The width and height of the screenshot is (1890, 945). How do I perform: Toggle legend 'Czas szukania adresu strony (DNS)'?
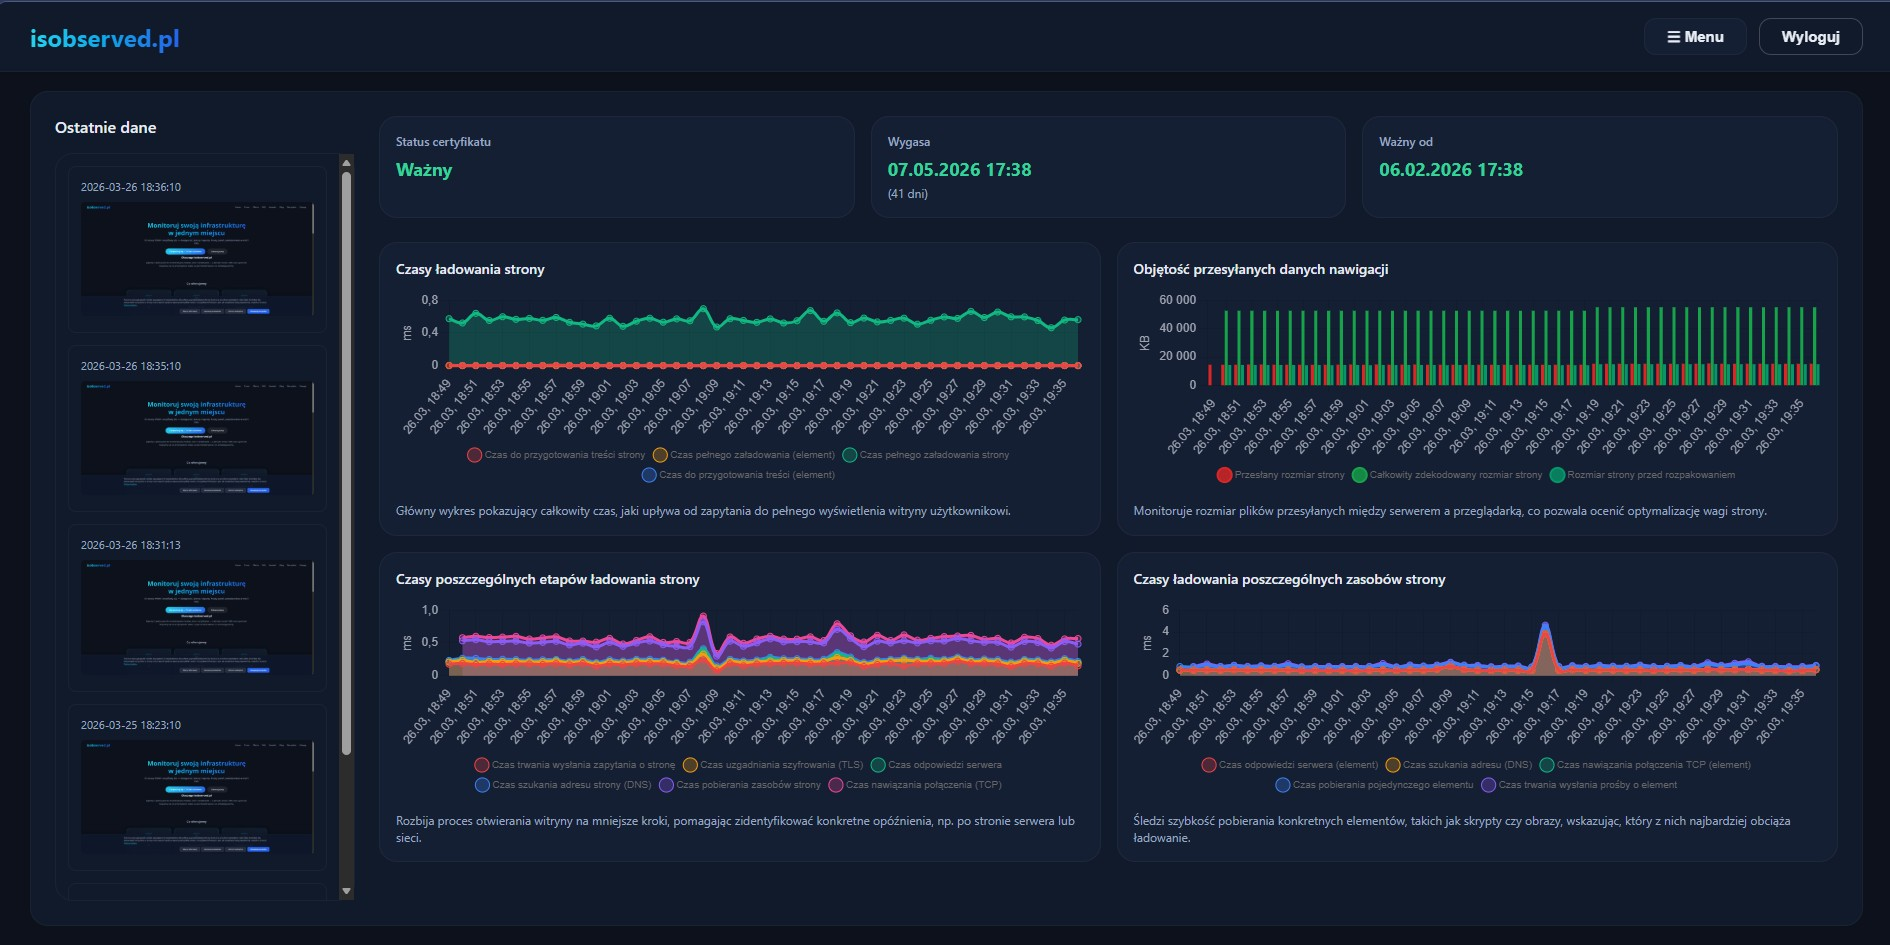coord(563,785)
